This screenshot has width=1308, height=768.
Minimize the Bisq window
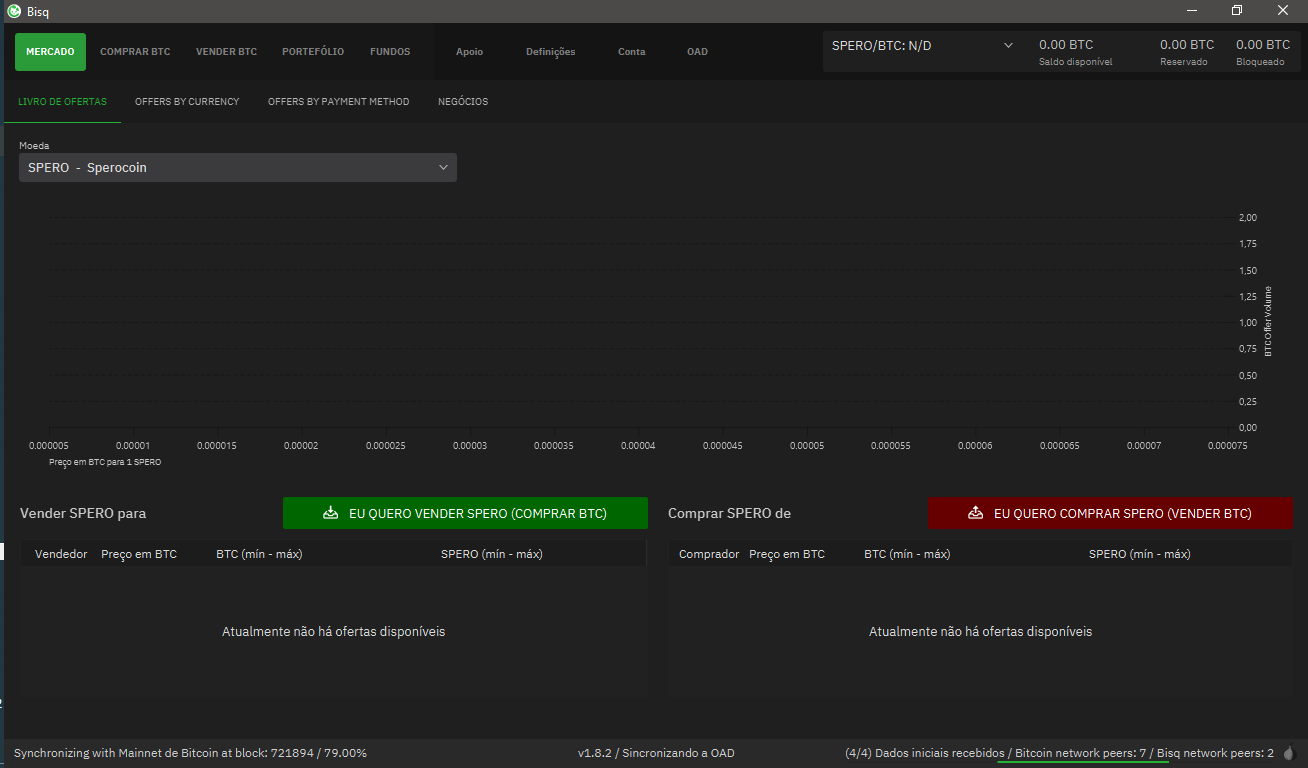(x=1191, y=11)
